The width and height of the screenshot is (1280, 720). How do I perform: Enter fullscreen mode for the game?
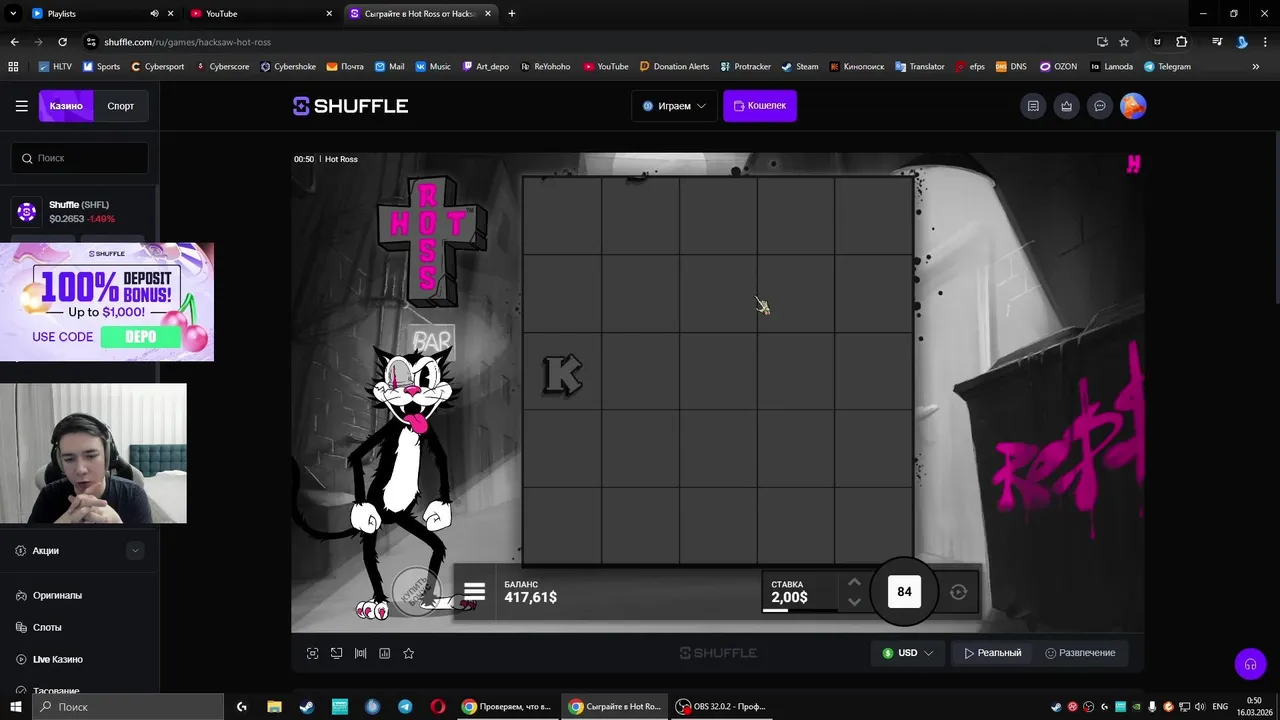pos(312,653)
